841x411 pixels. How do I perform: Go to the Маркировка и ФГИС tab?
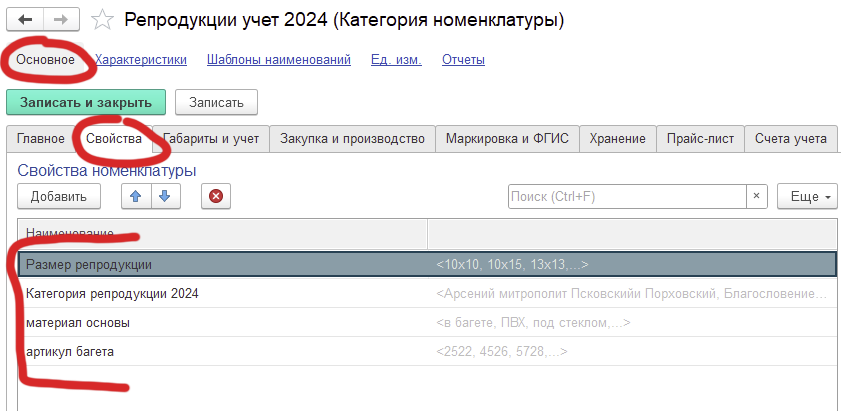coord(507,139)
